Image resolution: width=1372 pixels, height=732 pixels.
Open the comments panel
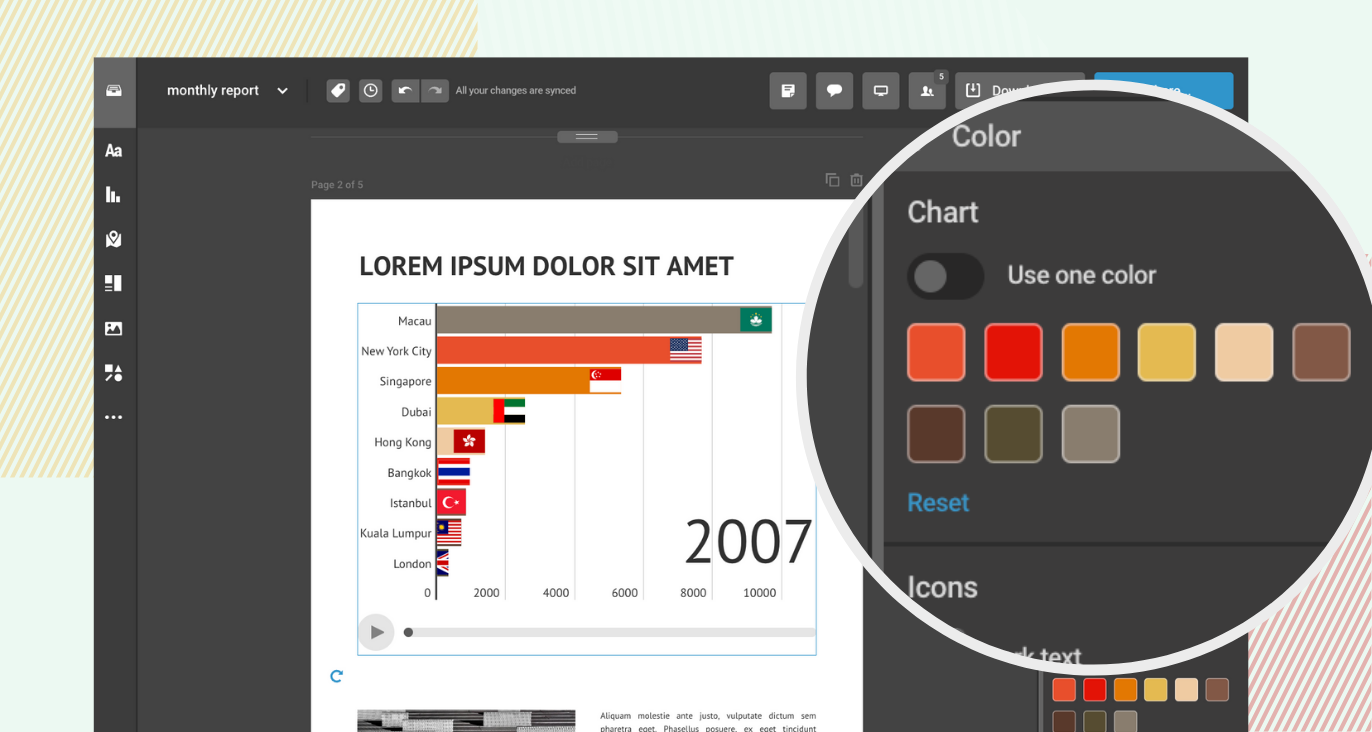pyautogui.click(x=834, y=90)
